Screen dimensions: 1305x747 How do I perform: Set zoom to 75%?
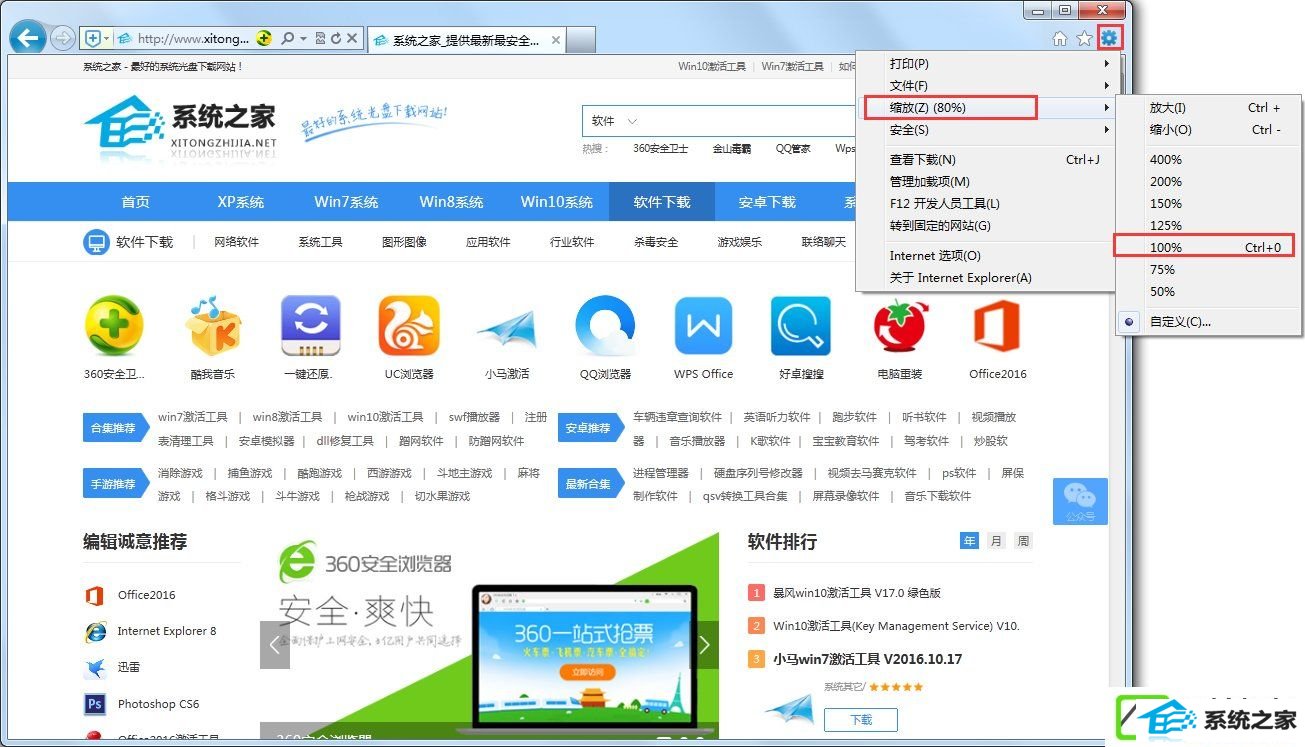[x=1209, y=270]
